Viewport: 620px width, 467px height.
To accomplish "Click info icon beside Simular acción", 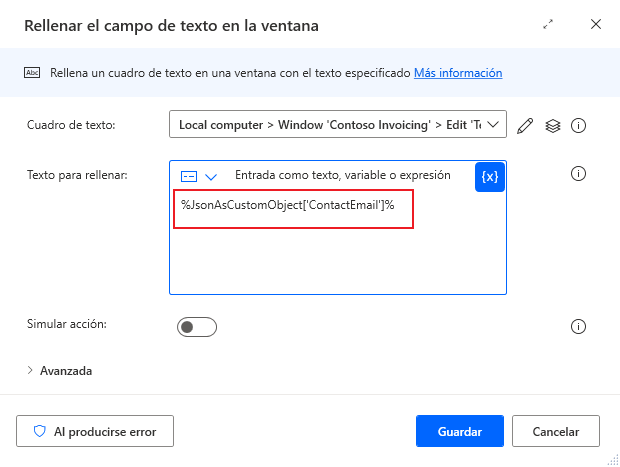I will [577, 326].
